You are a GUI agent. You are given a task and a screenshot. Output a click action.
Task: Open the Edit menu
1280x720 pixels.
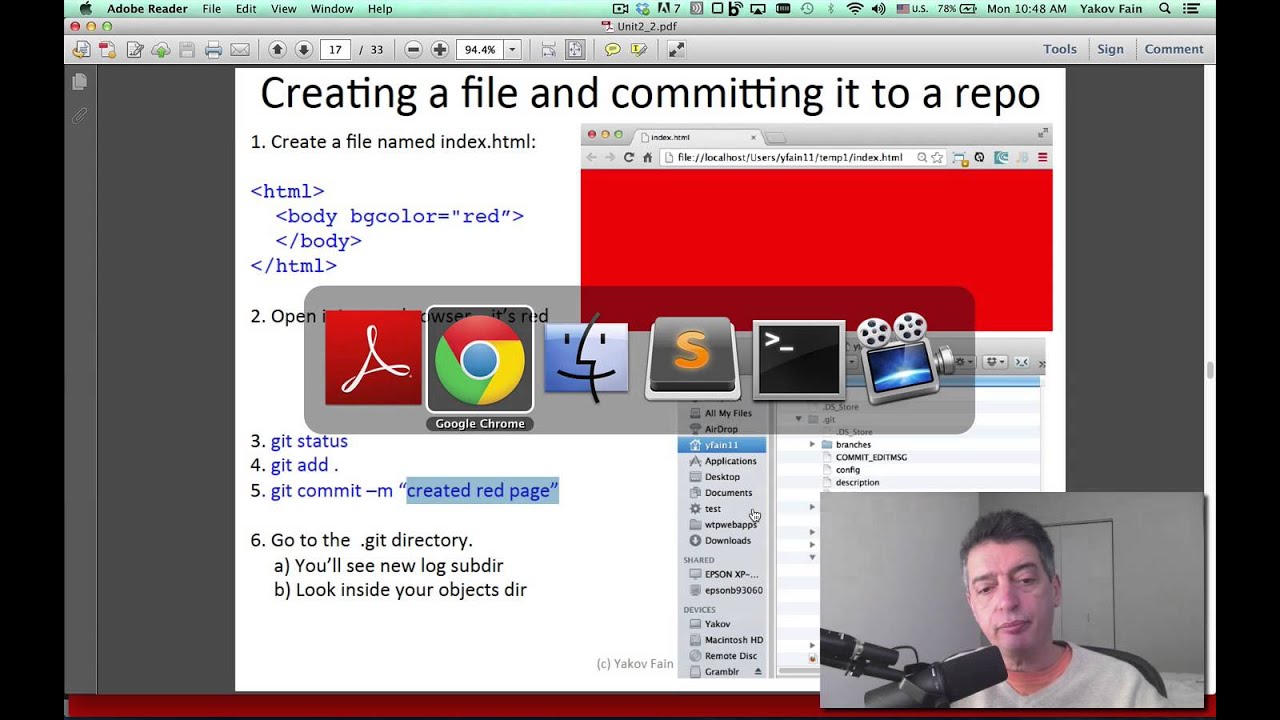click(246, 9)
